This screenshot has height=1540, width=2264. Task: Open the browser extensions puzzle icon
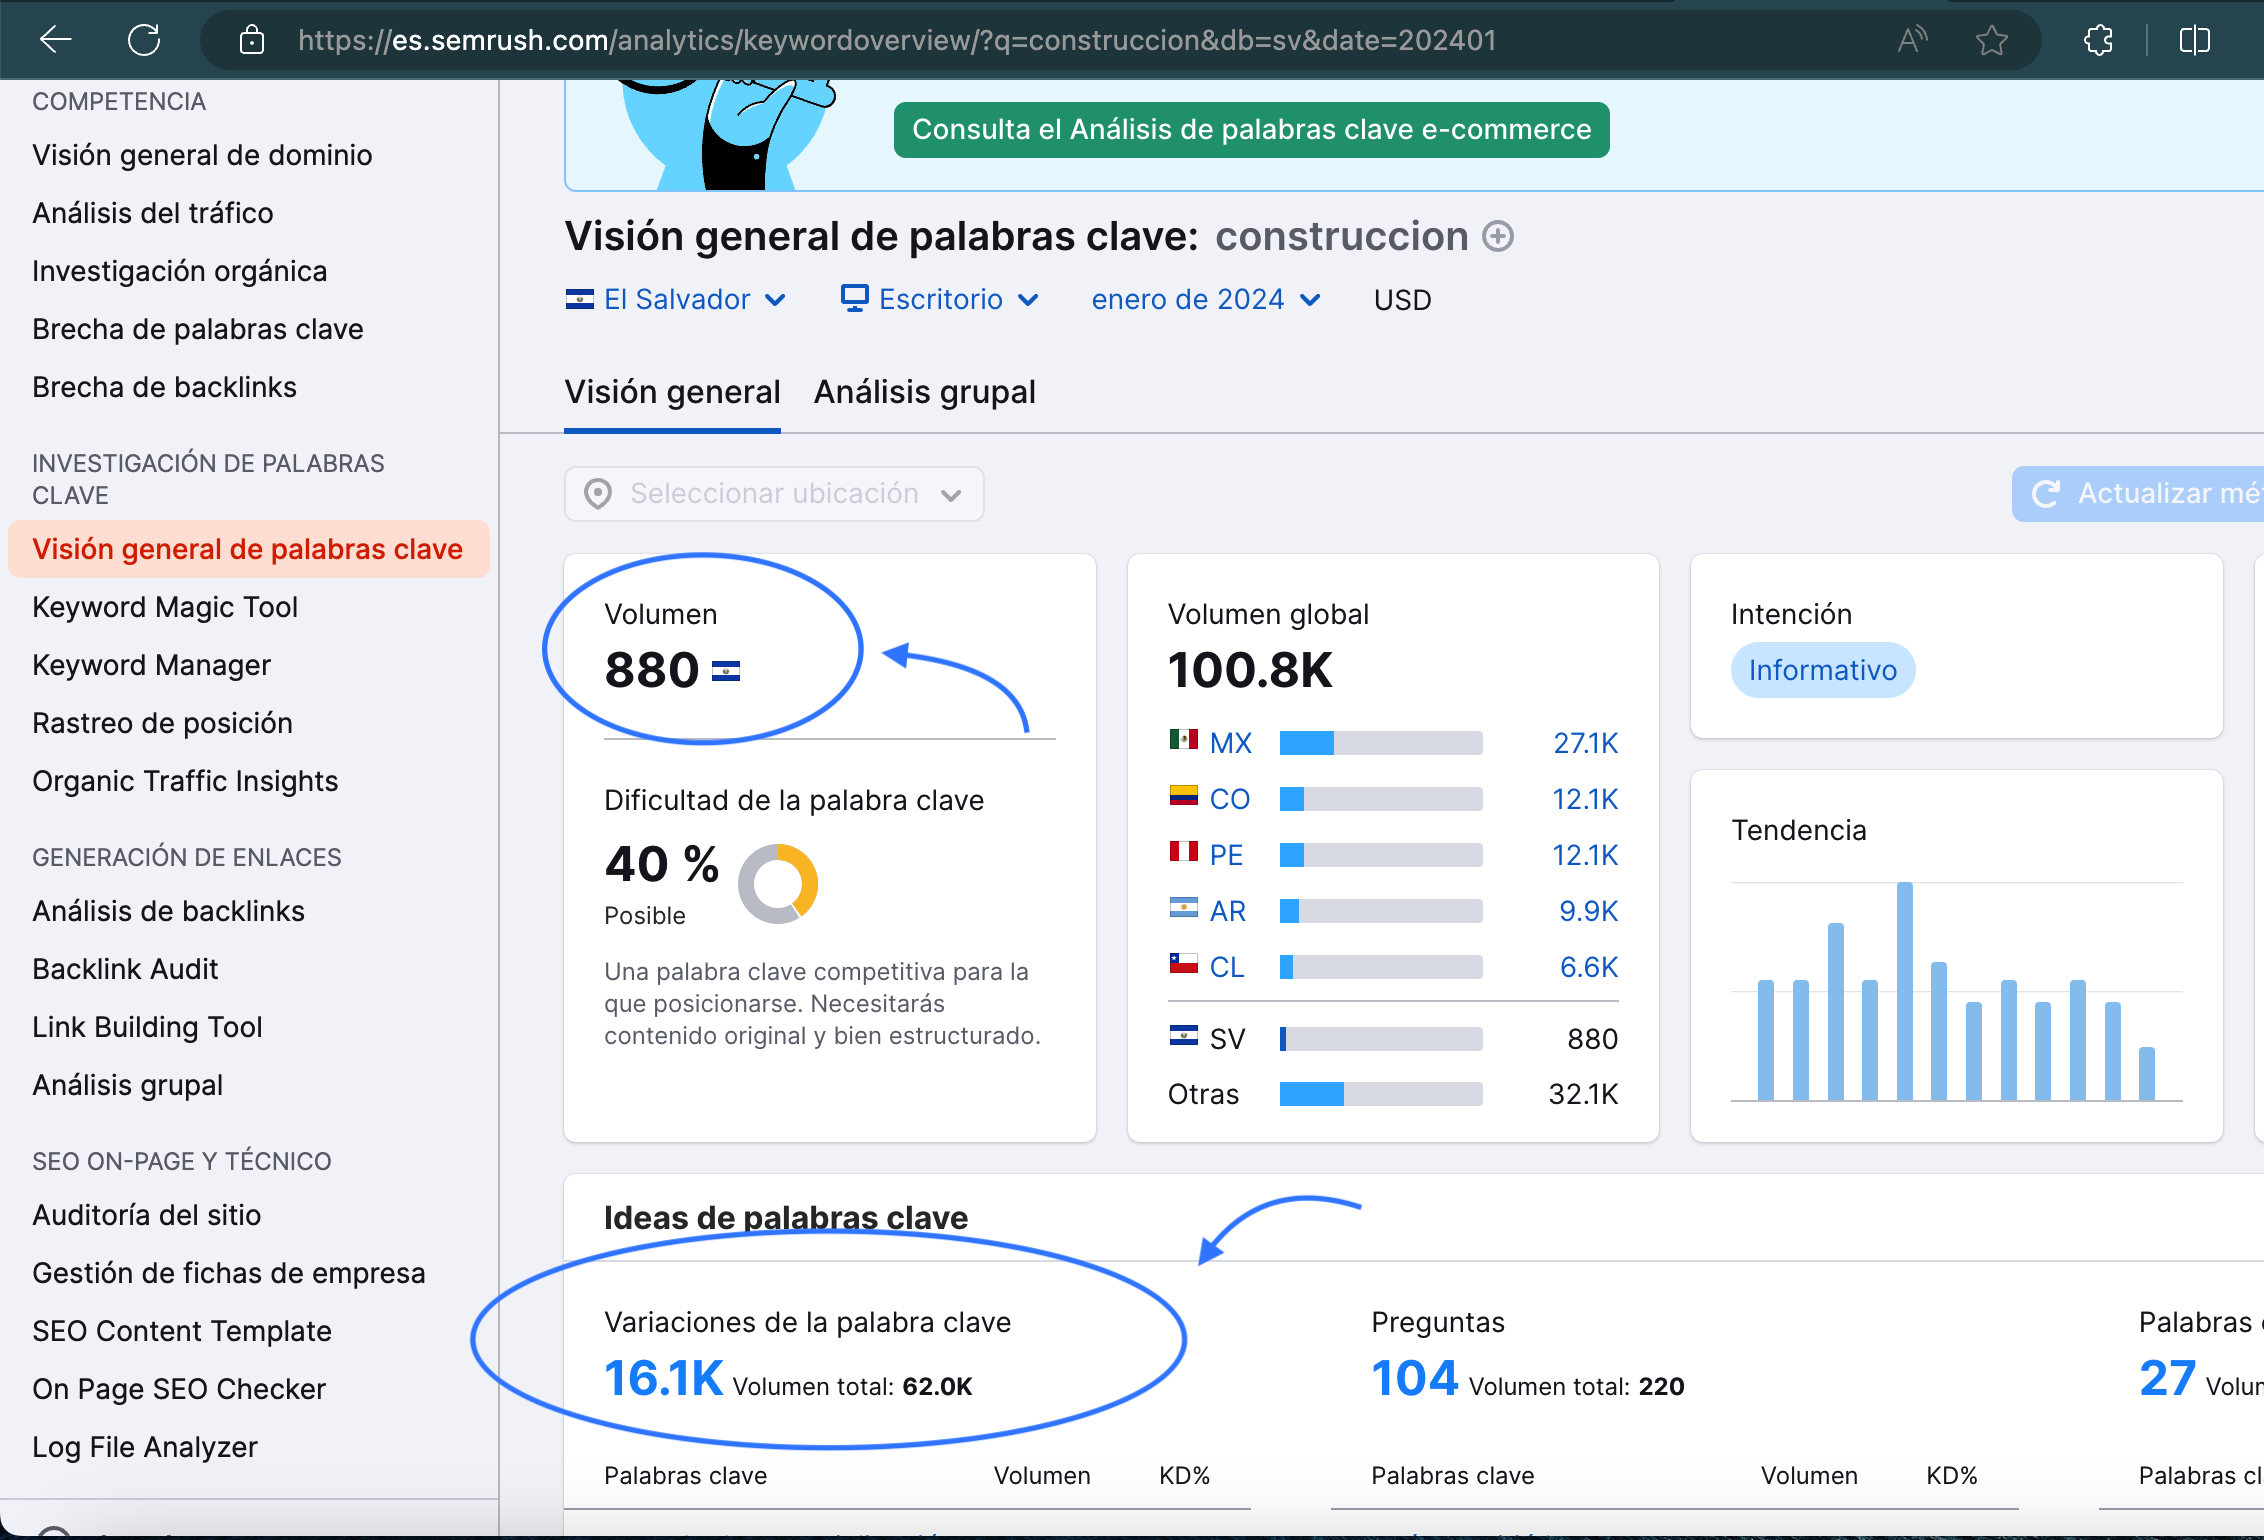[x=2098, y=40]
